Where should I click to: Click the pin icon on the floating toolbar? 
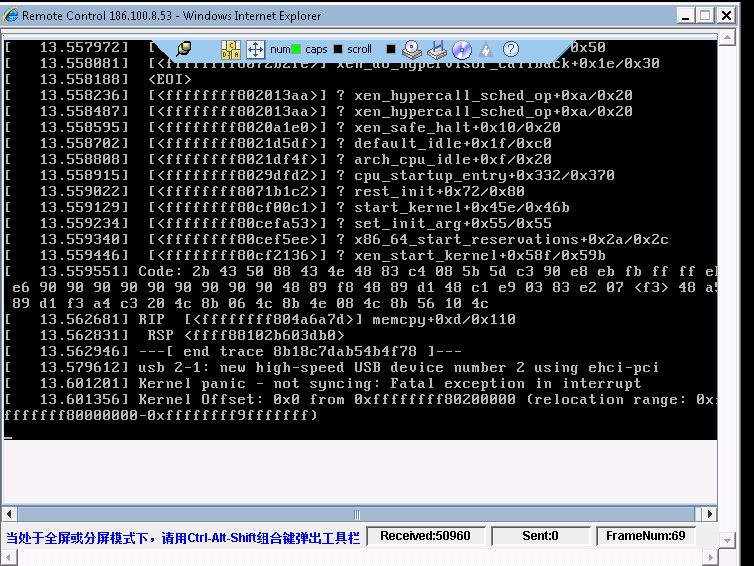tap(184, 49)
